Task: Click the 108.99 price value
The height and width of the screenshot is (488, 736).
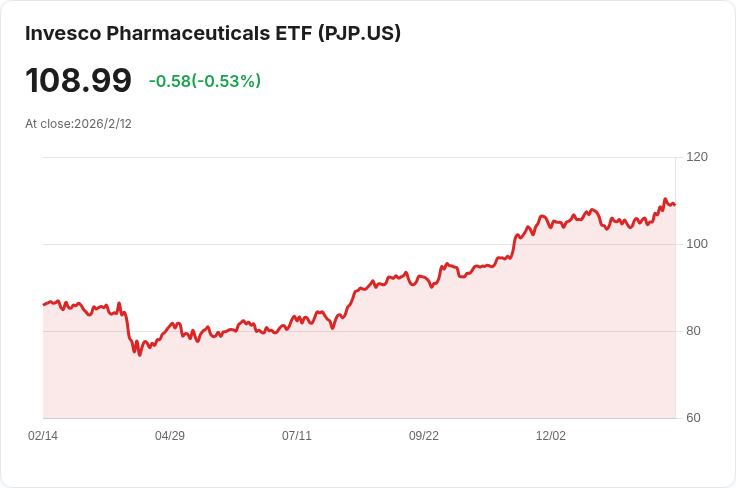Action: tap(78, 80)
